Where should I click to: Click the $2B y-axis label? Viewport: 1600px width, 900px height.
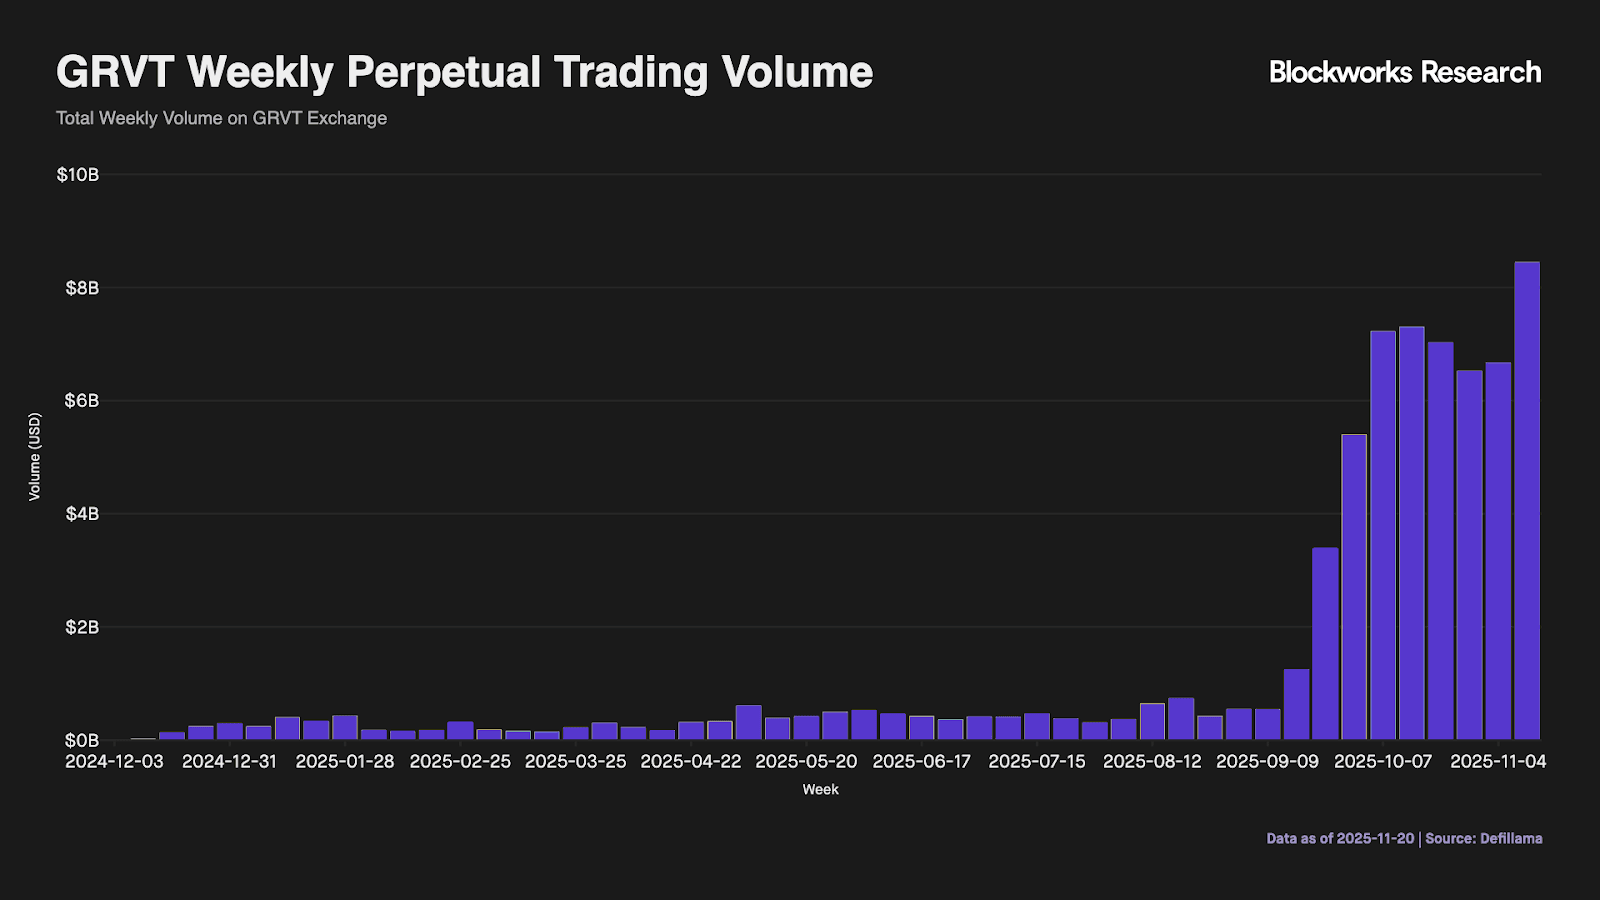tap(82, 627)
